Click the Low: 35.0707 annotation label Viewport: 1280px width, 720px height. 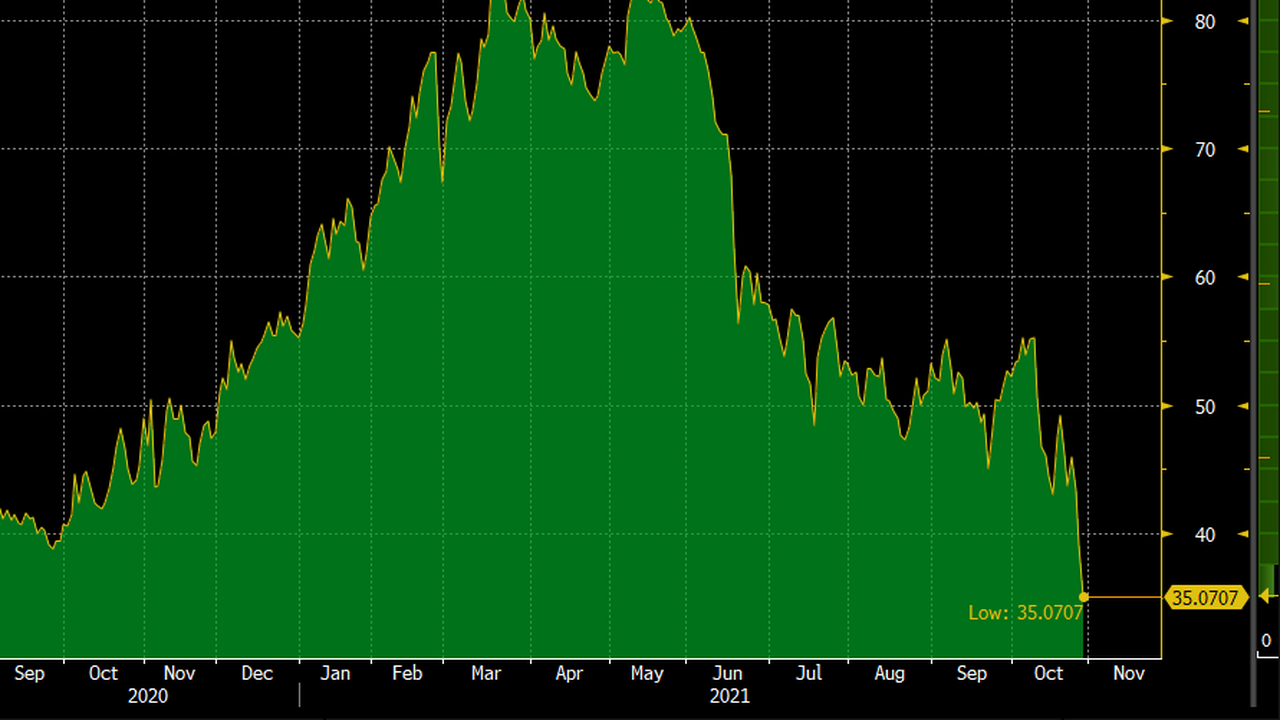pyautogui.click(x=1025, y=612)
